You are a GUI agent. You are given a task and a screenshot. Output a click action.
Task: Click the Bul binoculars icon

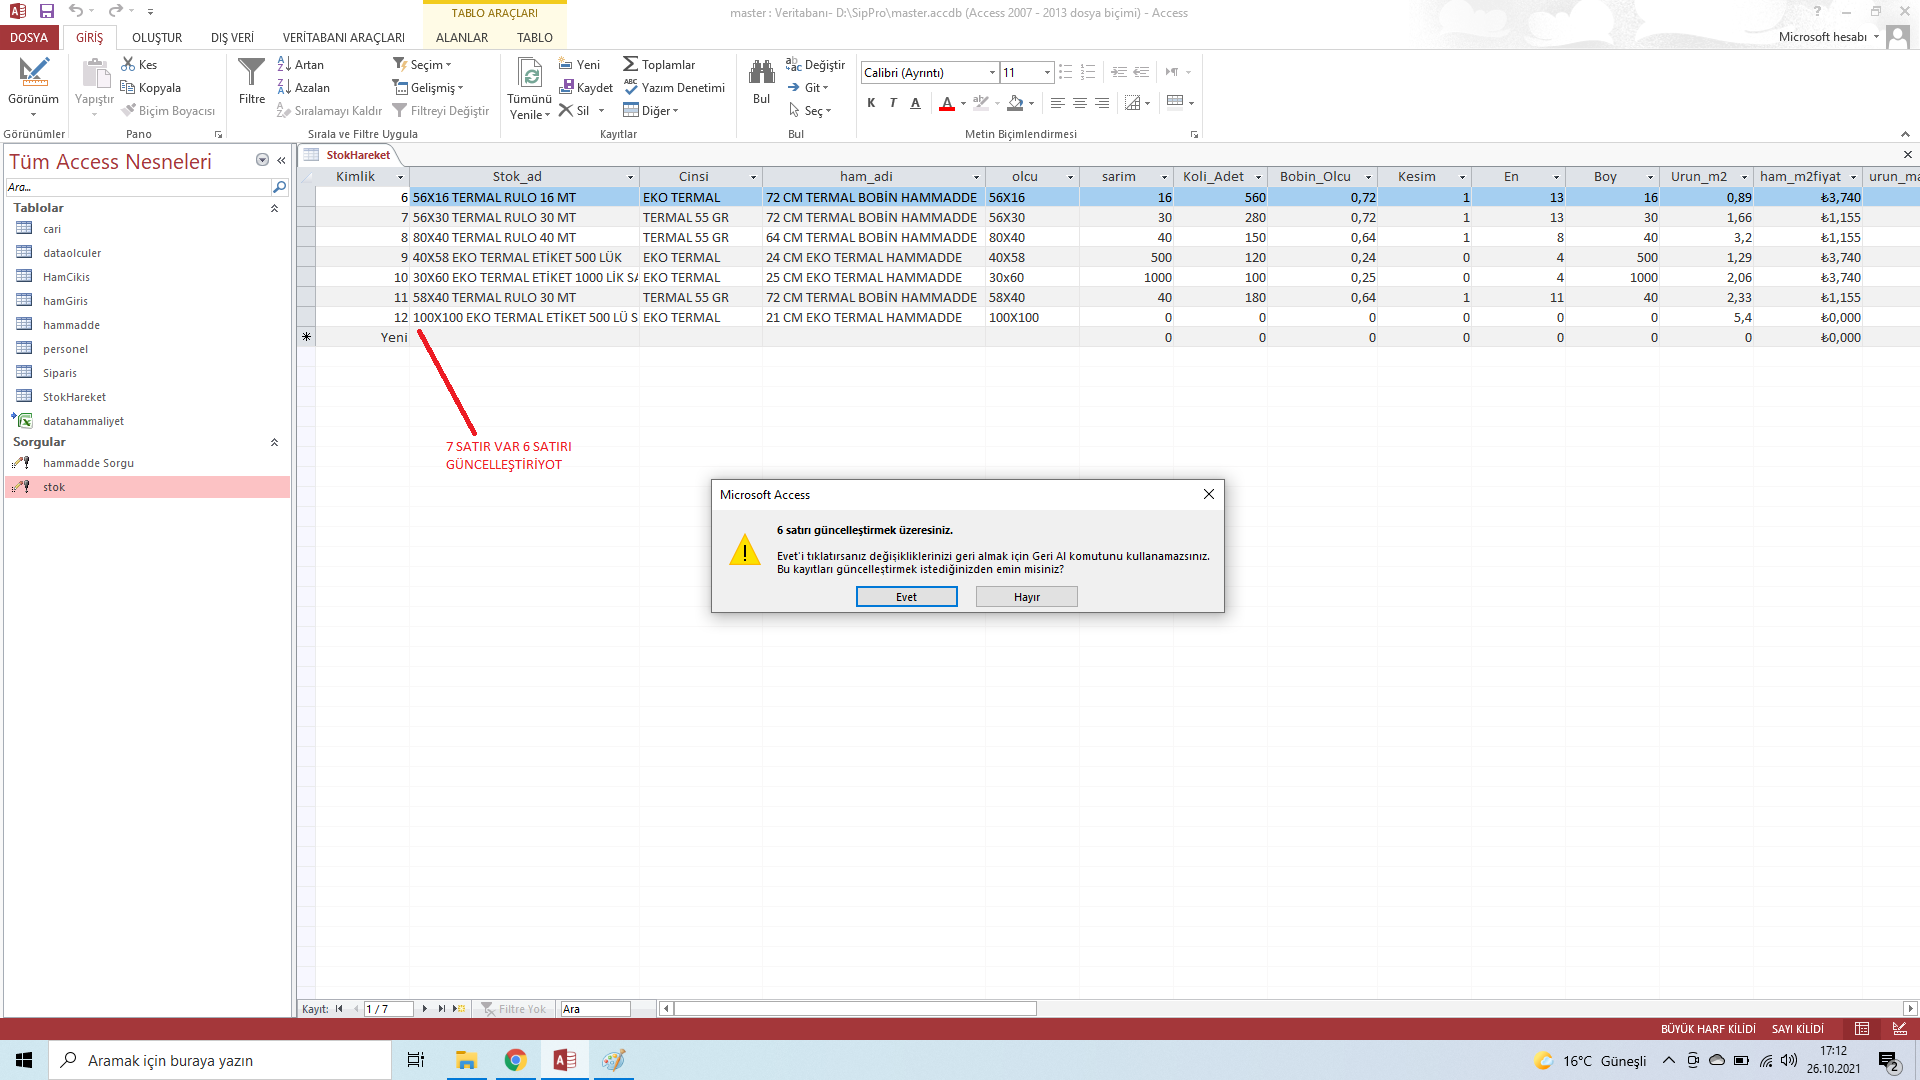tap(761, 73)
